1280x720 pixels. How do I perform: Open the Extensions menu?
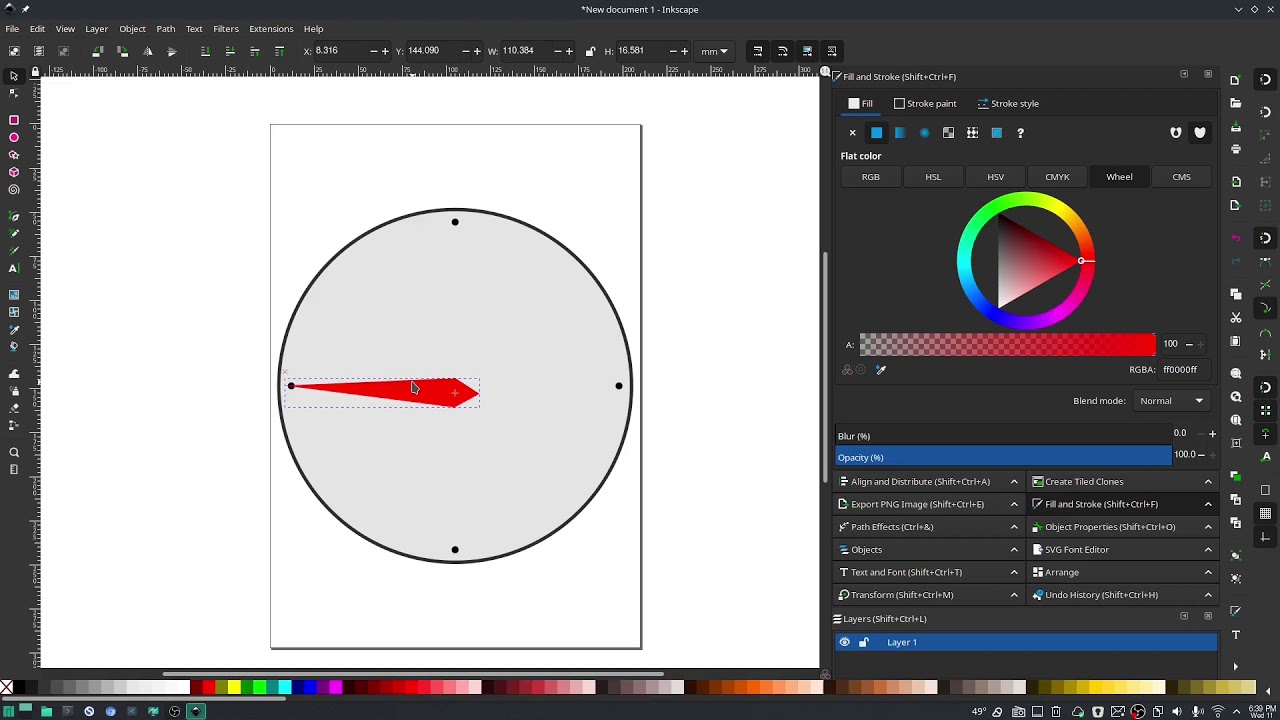pyautogui.click(x=271, y=29)
